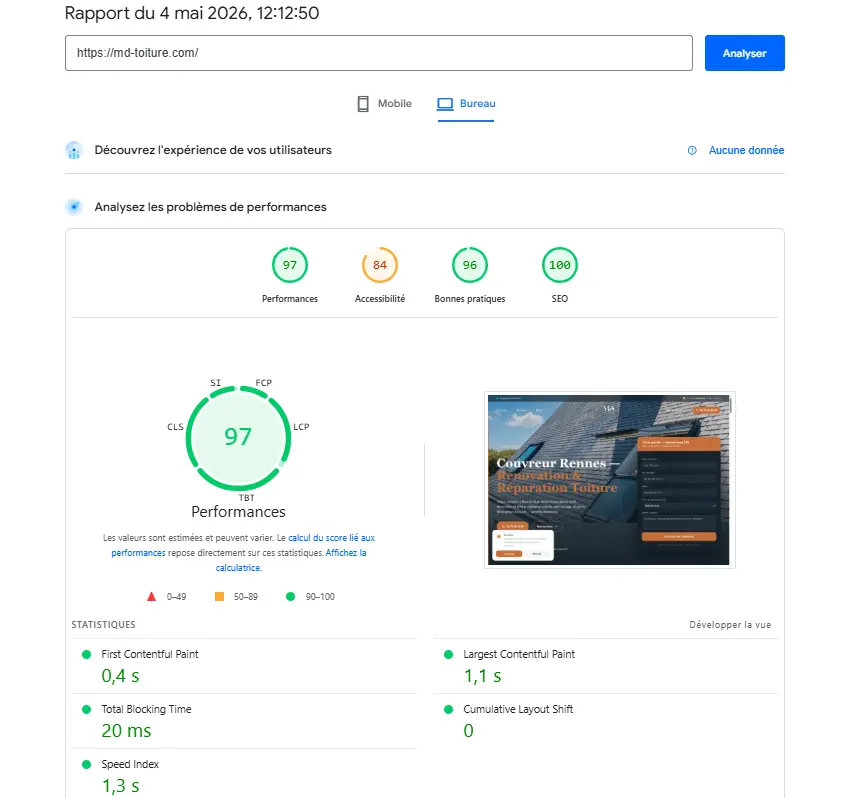Click the STATISTIQUES heading
841x798 pixels.
coord(104,625)
